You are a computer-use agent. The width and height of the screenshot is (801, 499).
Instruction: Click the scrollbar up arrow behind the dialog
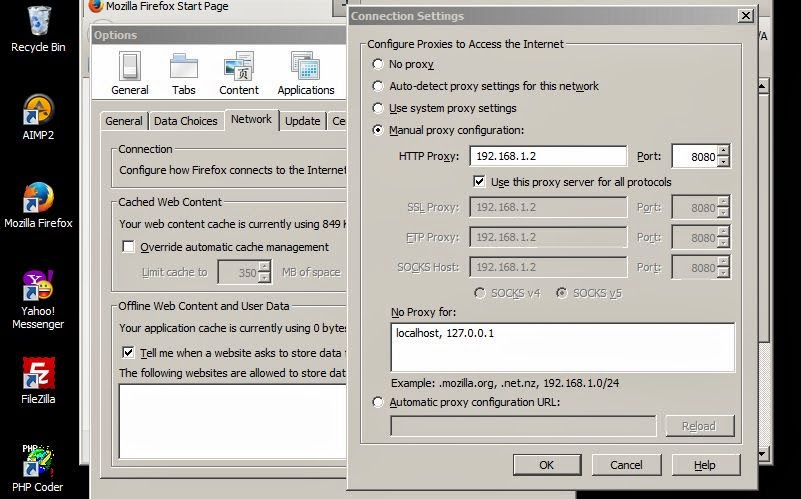[x=762, y=86]
